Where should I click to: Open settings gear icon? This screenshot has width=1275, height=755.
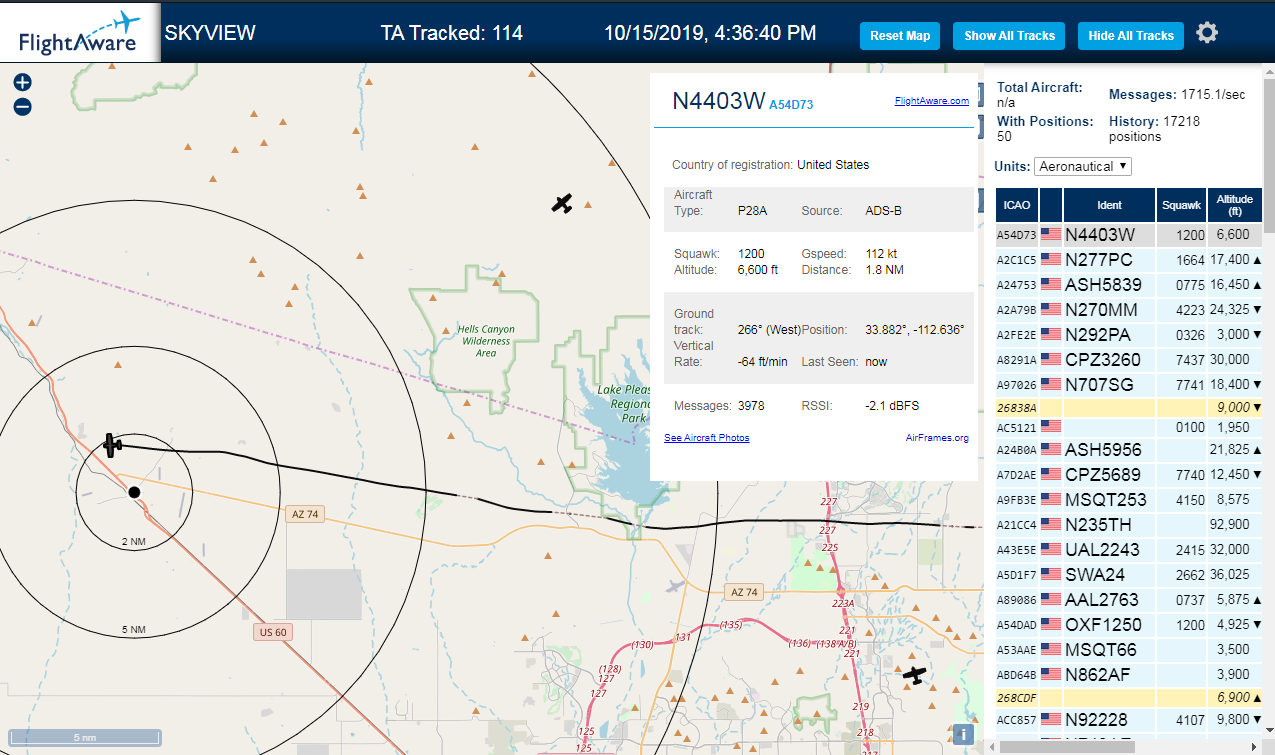point(1207,33)
